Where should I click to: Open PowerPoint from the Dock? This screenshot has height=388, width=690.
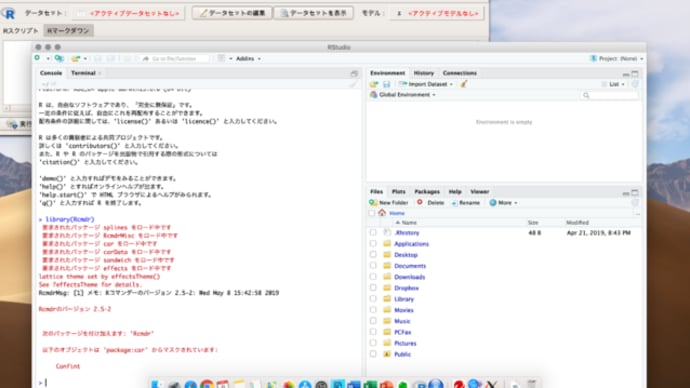(387, 385)
